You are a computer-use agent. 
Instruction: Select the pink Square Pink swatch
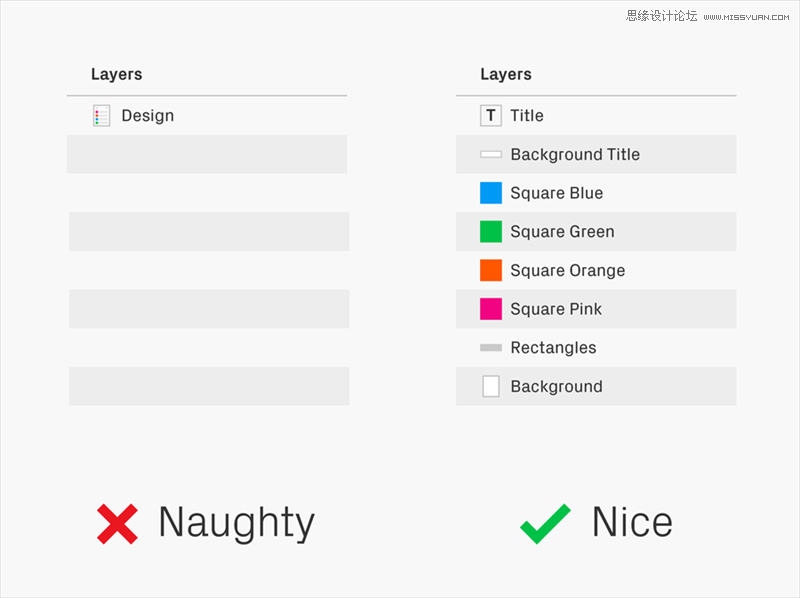coord(491,309)
